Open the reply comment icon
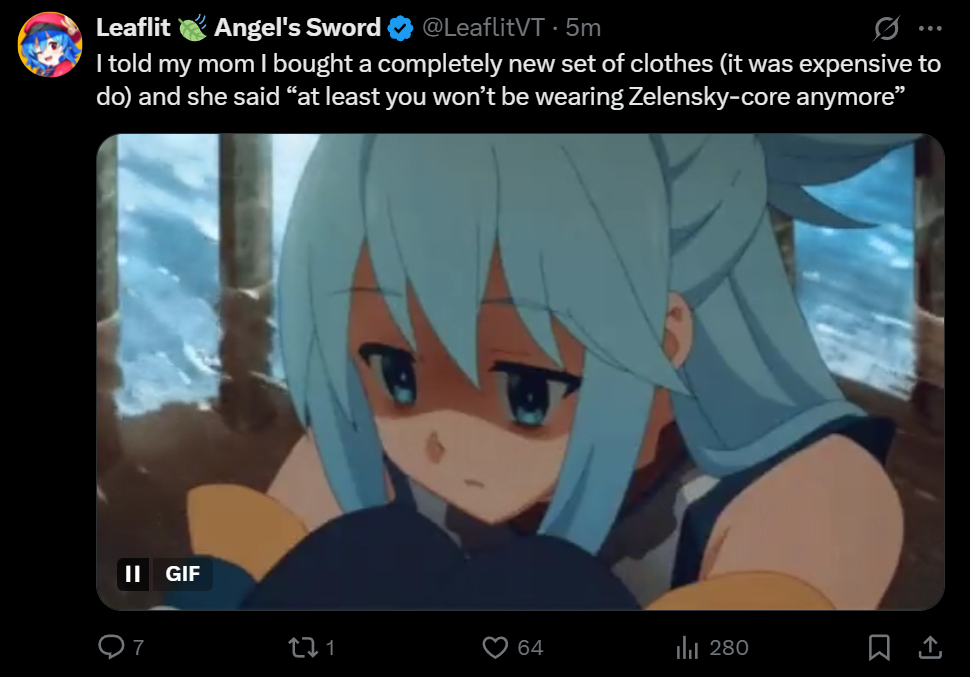Screen dimensions: 970x677 point(111,647)
